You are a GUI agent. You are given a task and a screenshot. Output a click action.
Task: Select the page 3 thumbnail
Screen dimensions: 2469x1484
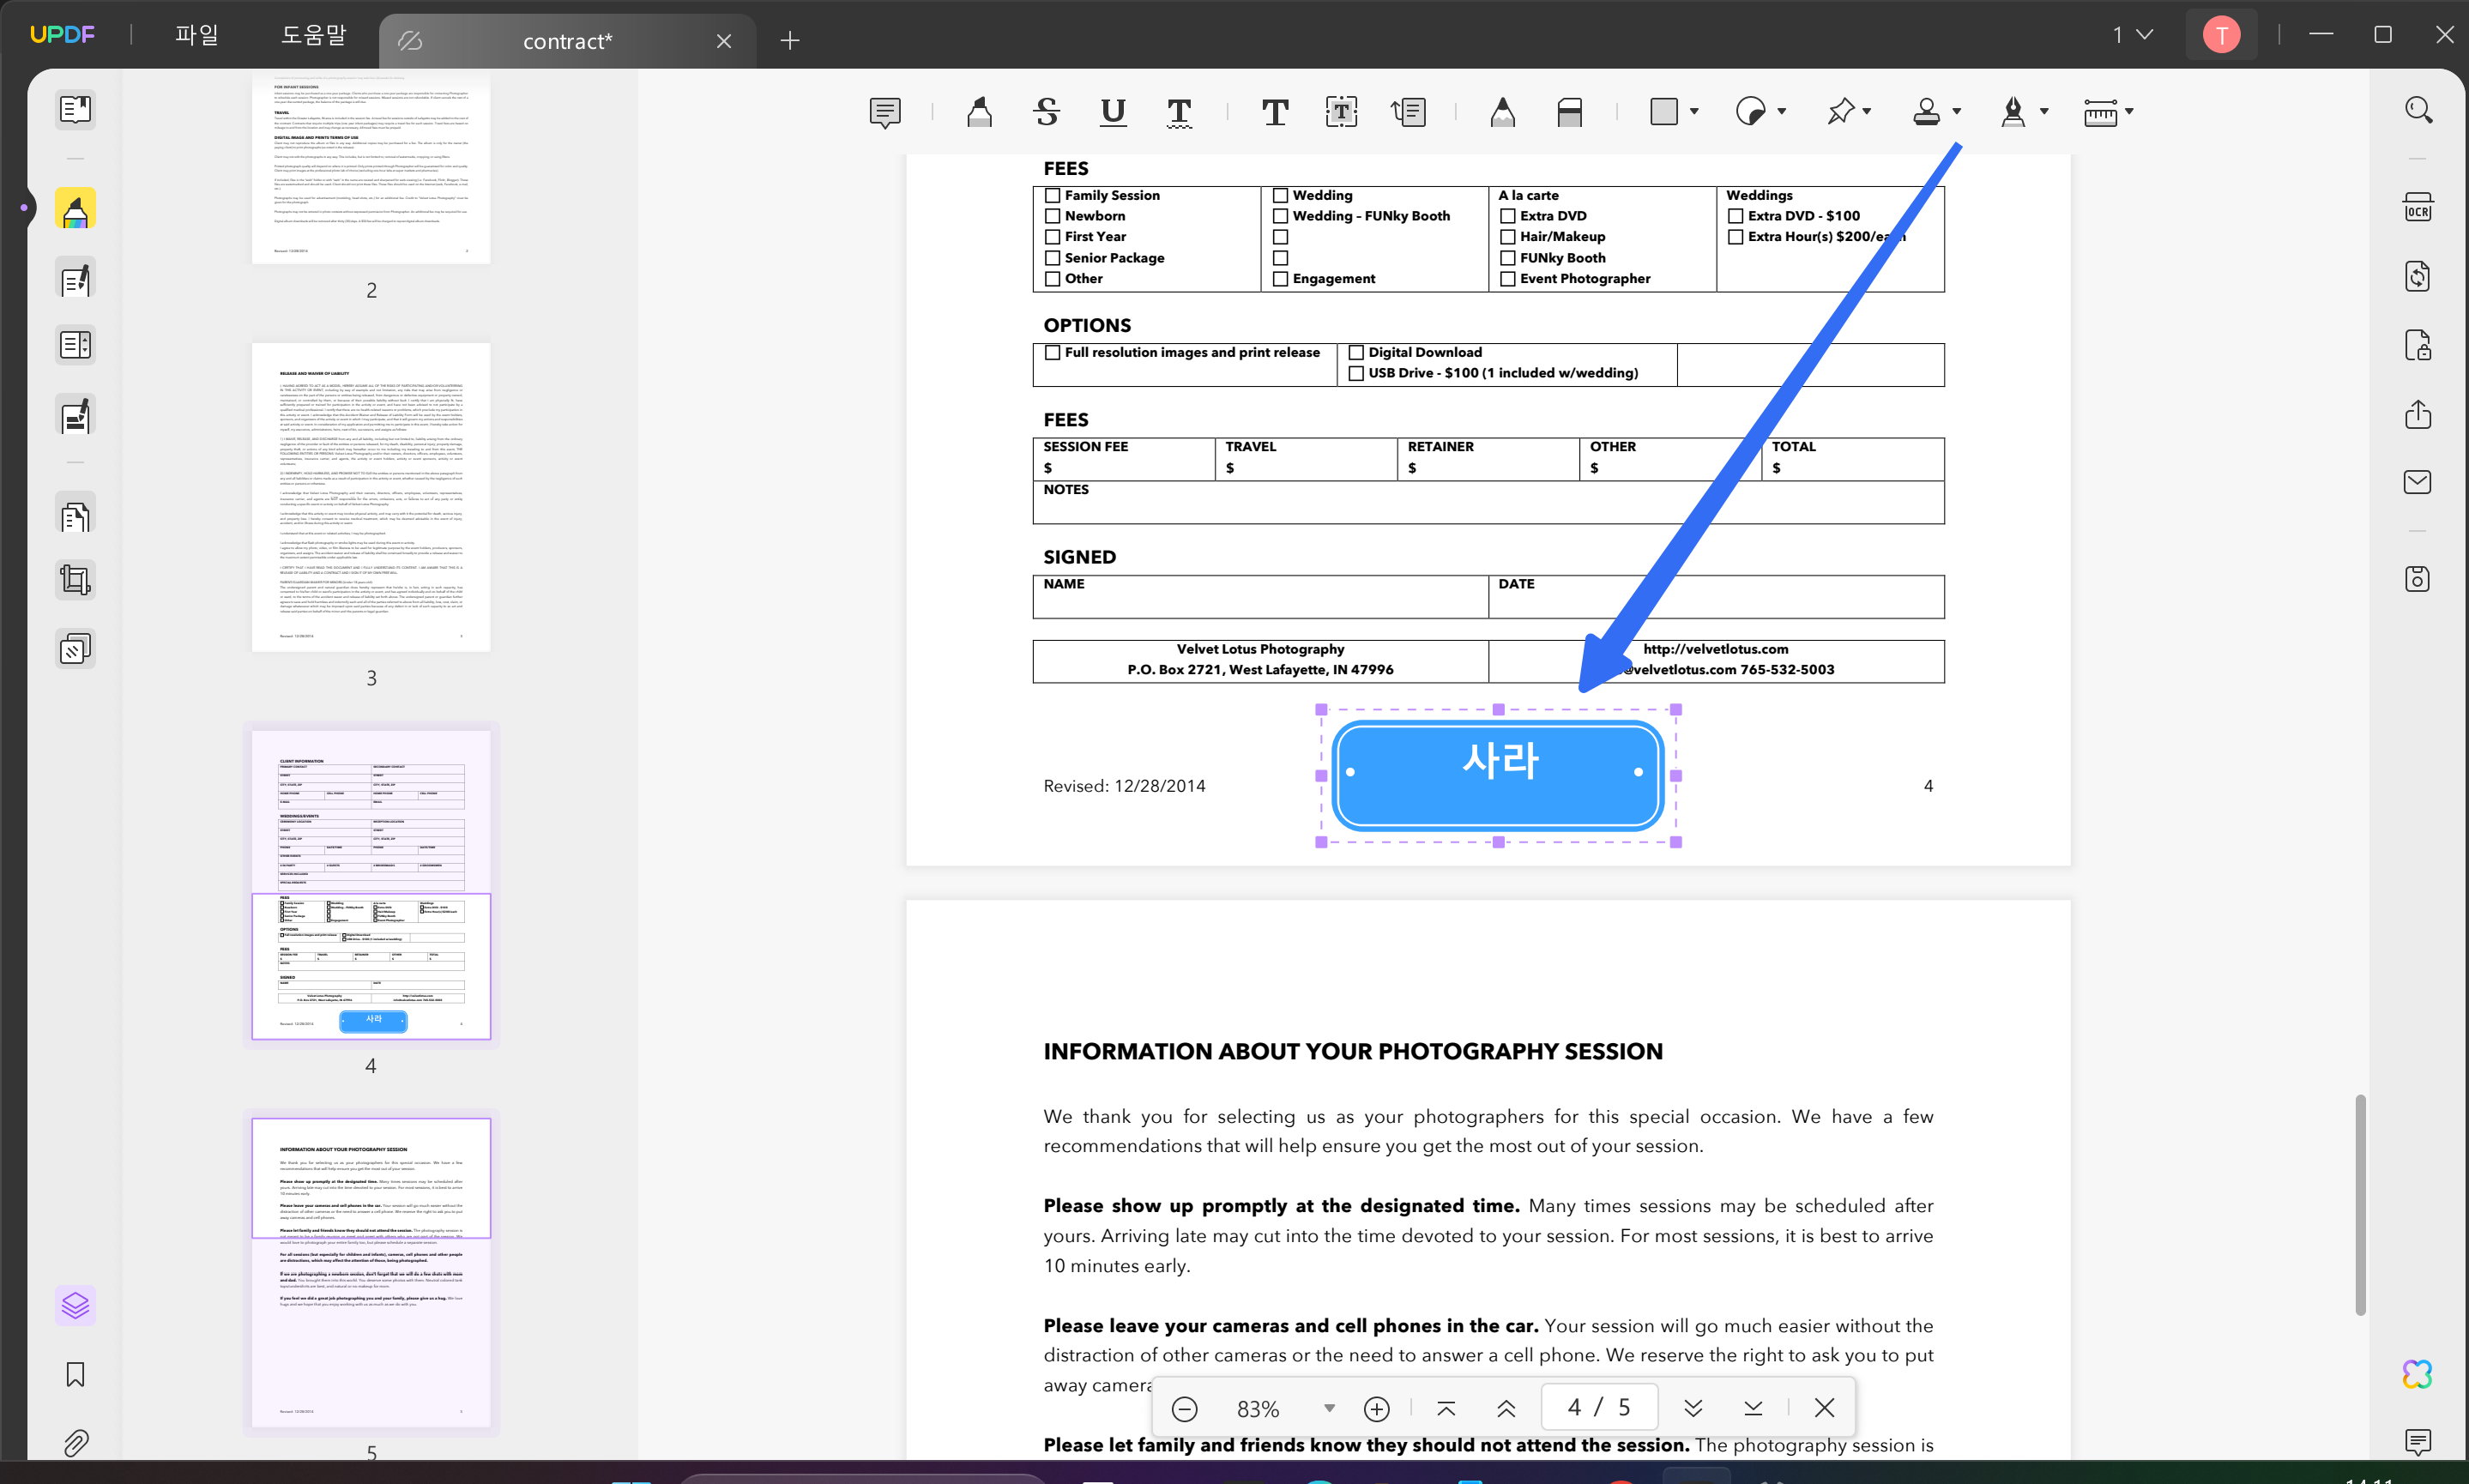pyautogui.click(x=371, y=497)
